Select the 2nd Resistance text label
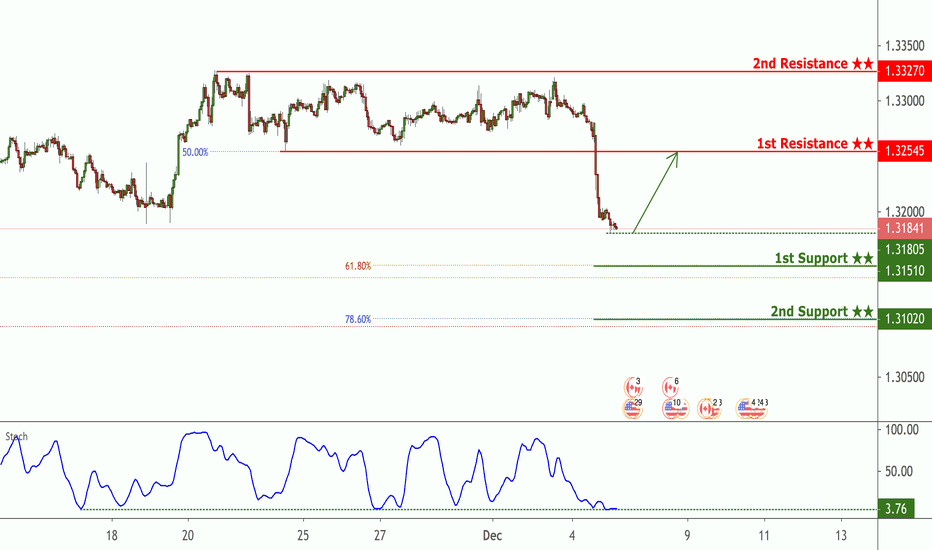Screen dimensions: 932x550 coord(813,64)
